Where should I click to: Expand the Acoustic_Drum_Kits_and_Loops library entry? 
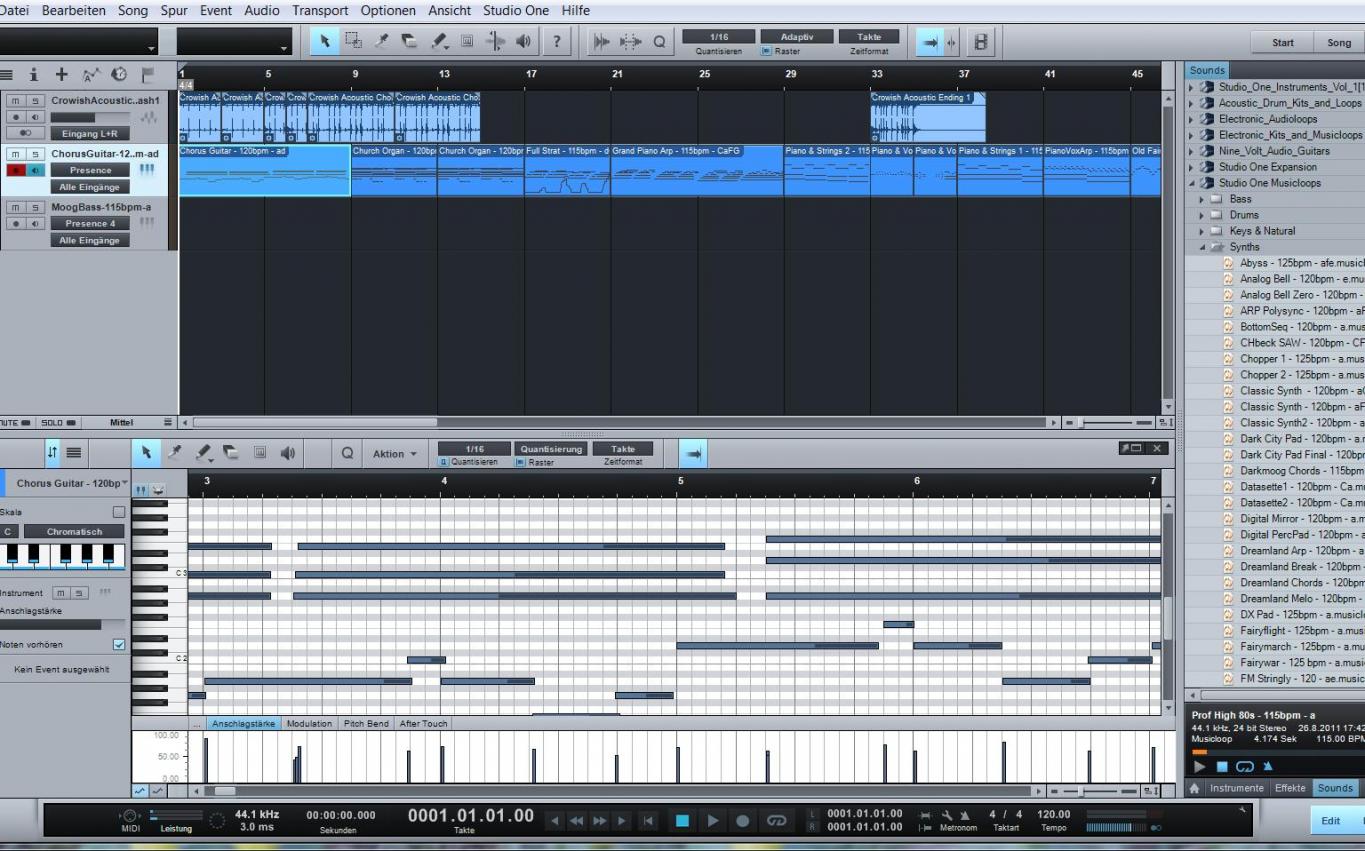[1191, 103]
